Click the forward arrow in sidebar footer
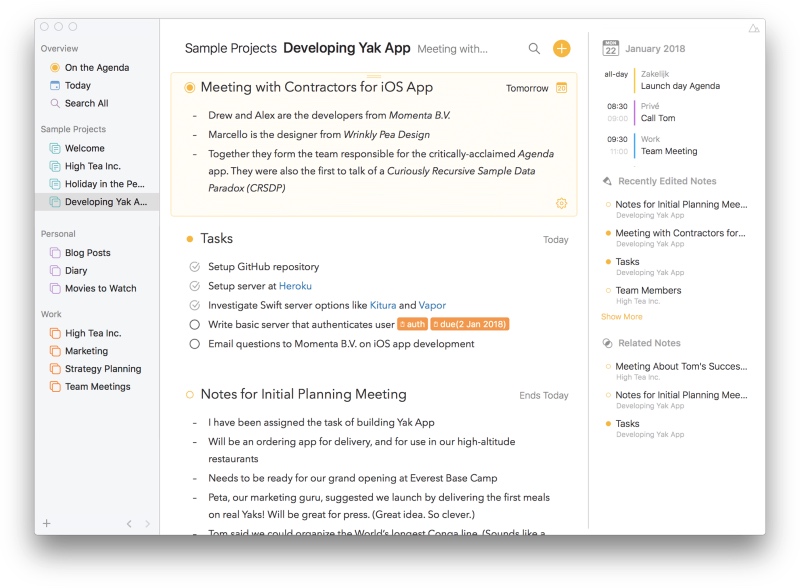Screen dimensions: 800x588 point(147,523)
